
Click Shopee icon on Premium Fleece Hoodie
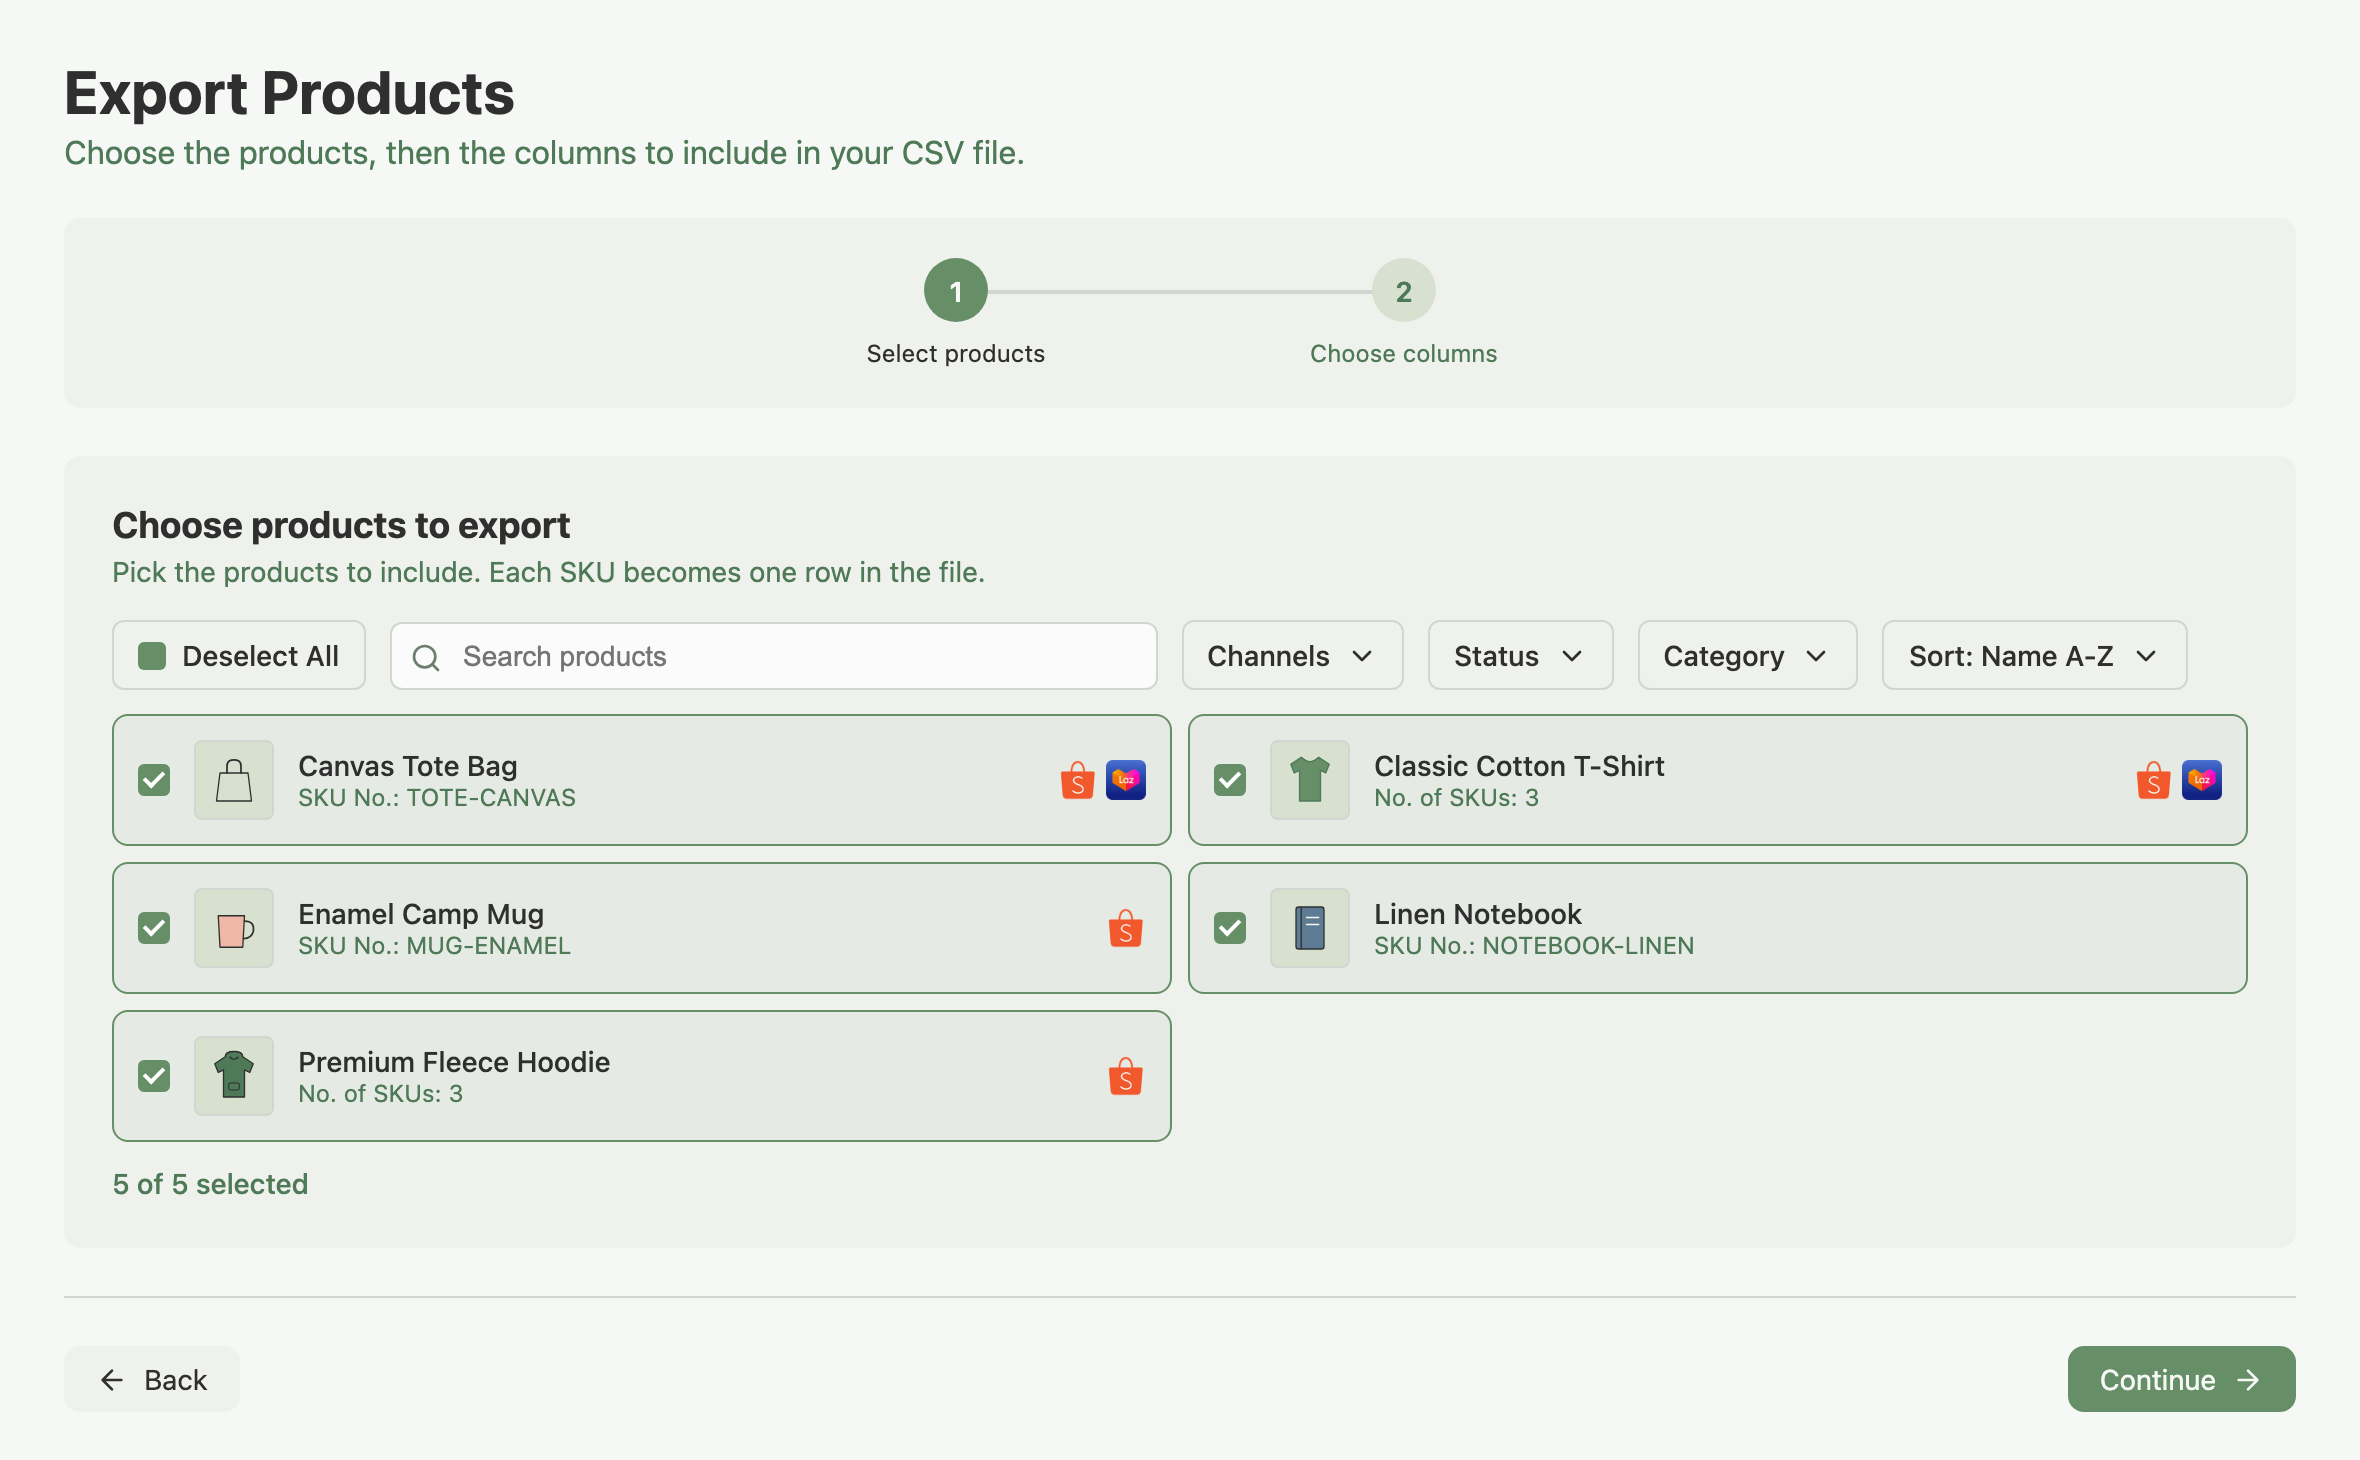(1126, 1076)
